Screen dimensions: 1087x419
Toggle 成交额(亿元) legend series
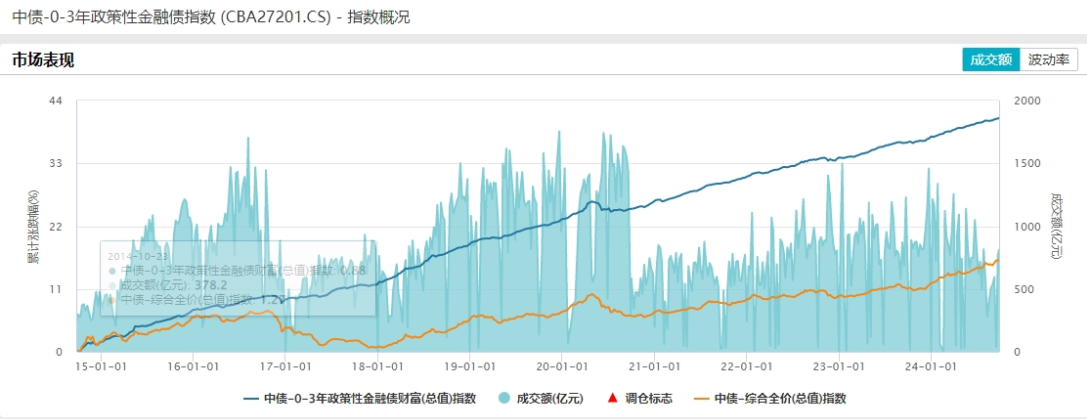coord(541,398)
